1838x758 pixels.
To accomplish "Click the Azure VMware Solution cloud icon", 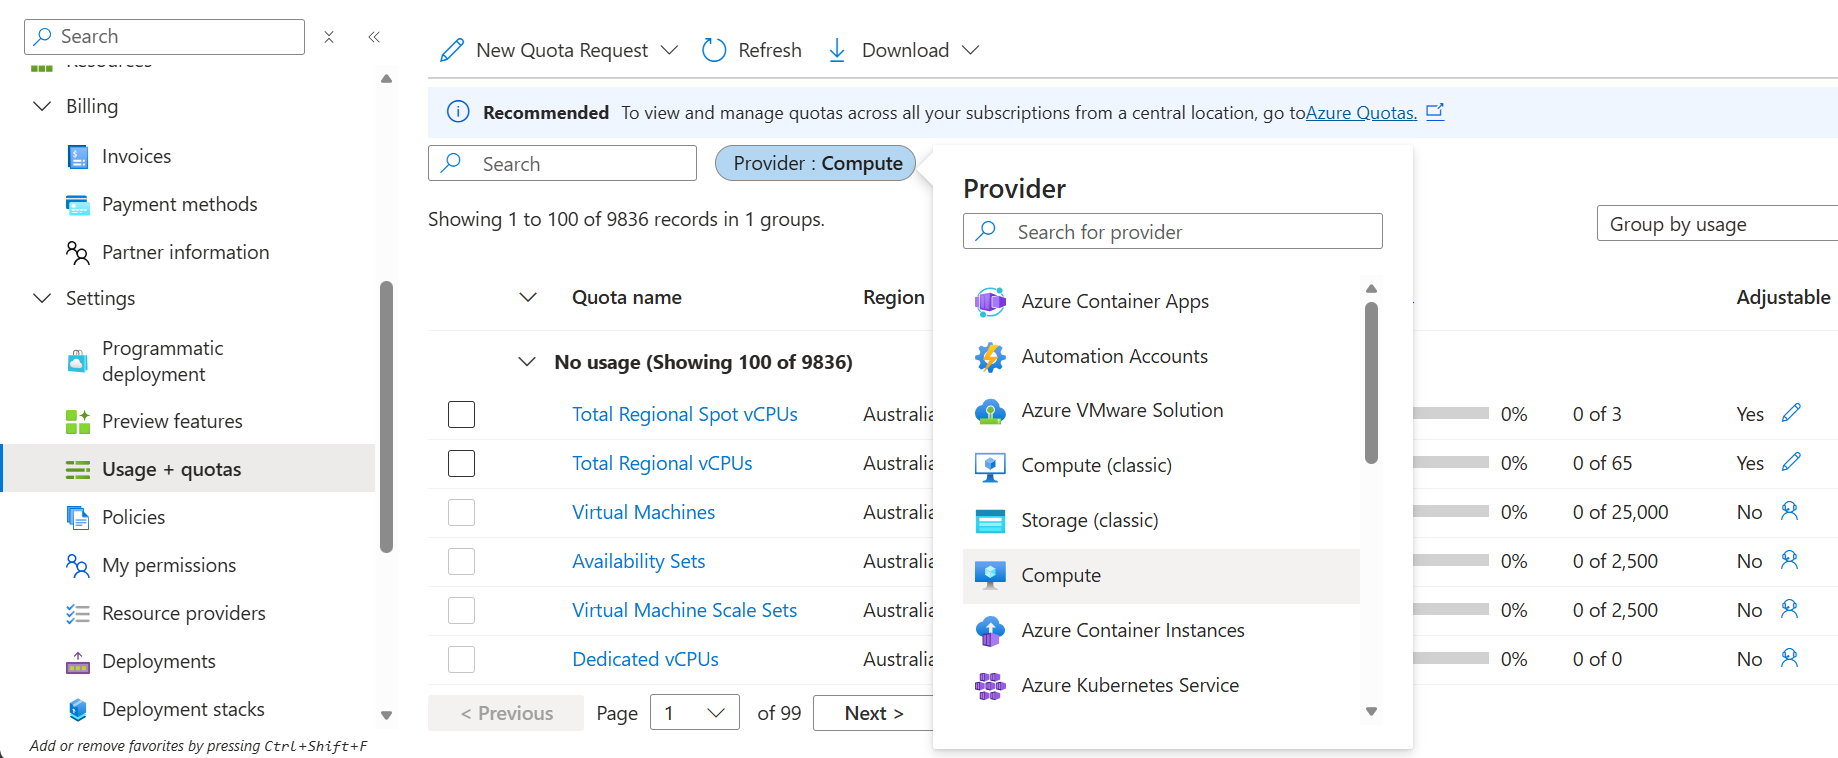I will pyautogui.click(x=990, y=411).
